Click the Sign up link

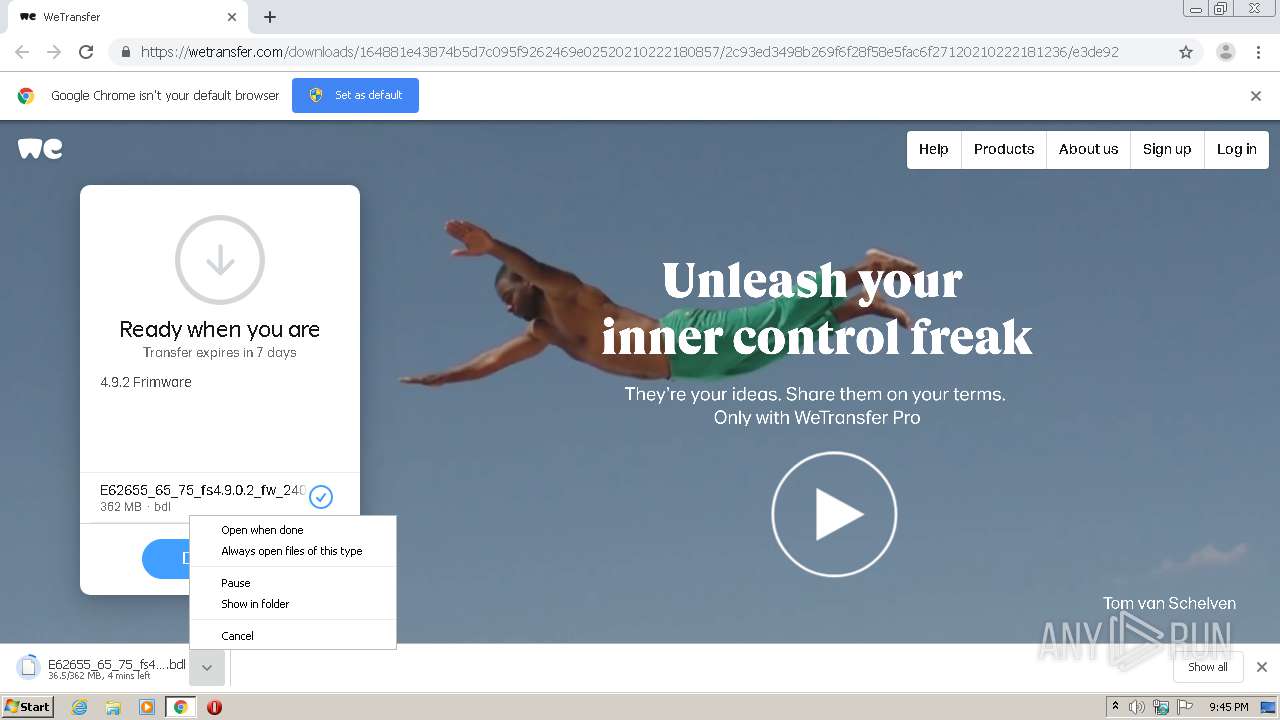(x=1167, y=149)
